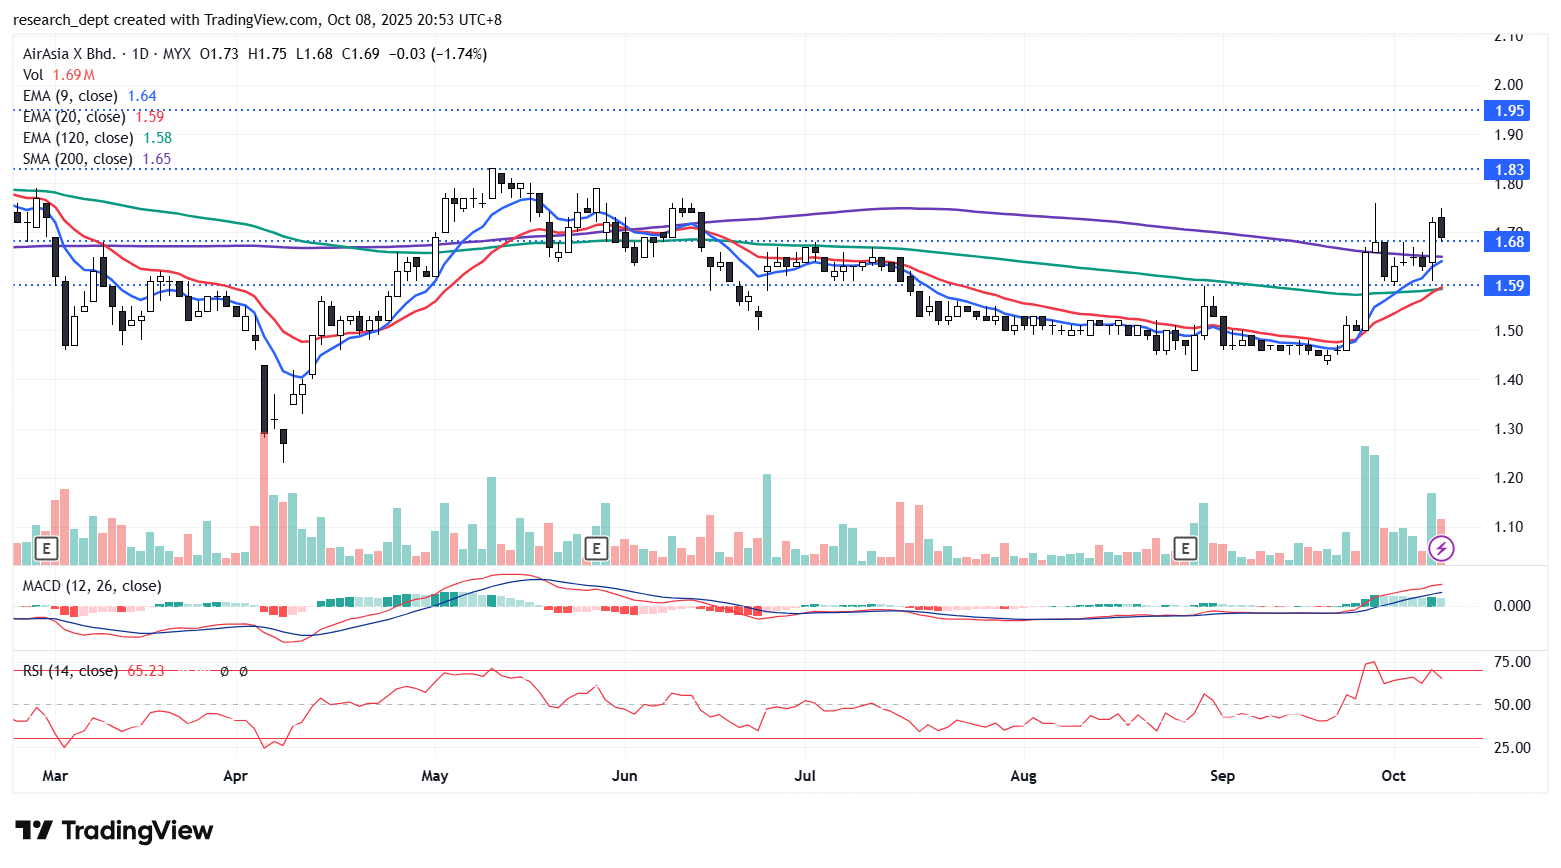Toggle the EMA (120, close) indicator legend
Screen dimensions: 1561x868
[x=77, y=138]
